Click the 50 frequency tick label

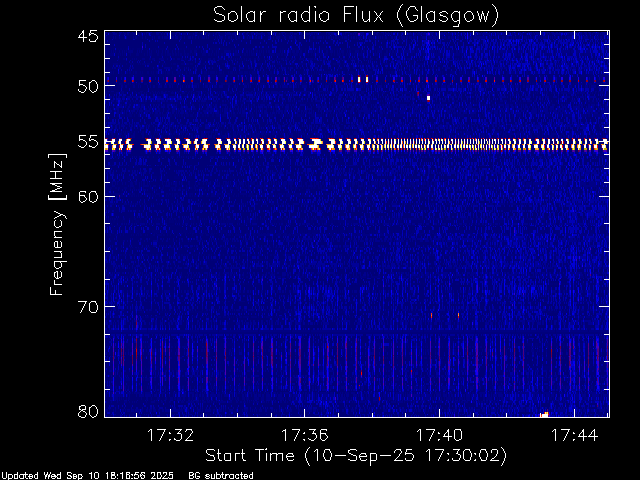pos(88,86)
